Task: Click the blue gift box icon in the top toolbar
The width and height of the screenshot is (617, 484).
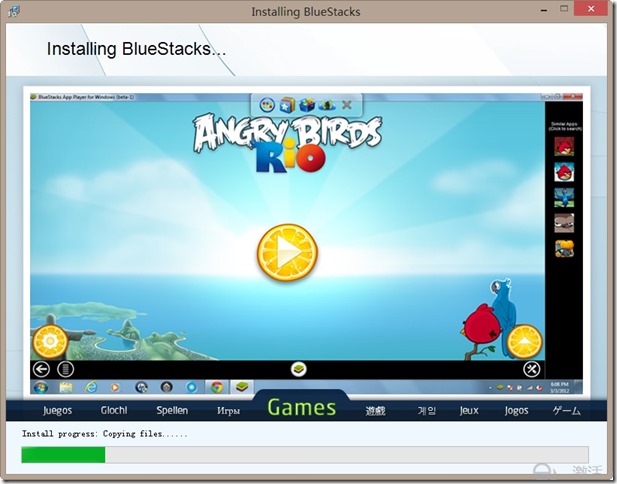Action: coord(307,105)
